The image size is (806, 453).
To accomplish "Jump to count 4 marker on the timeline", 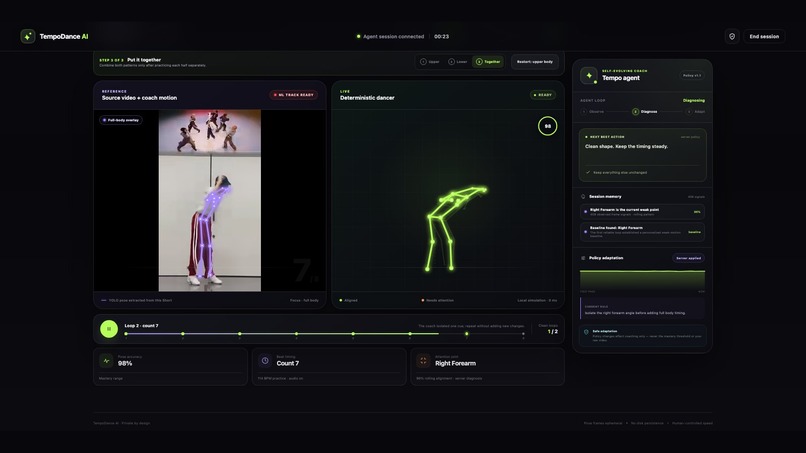I will [x=296, y=334].
